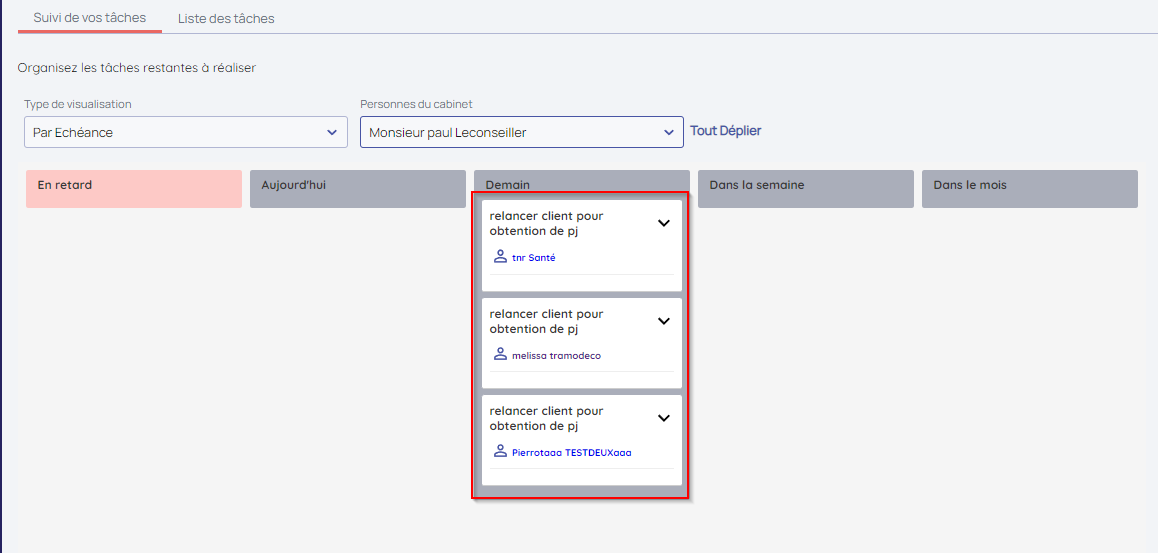Open the tnr Santé client link
The width and height of the screenshot is (1158, 553).
click(x=533, y=258)
